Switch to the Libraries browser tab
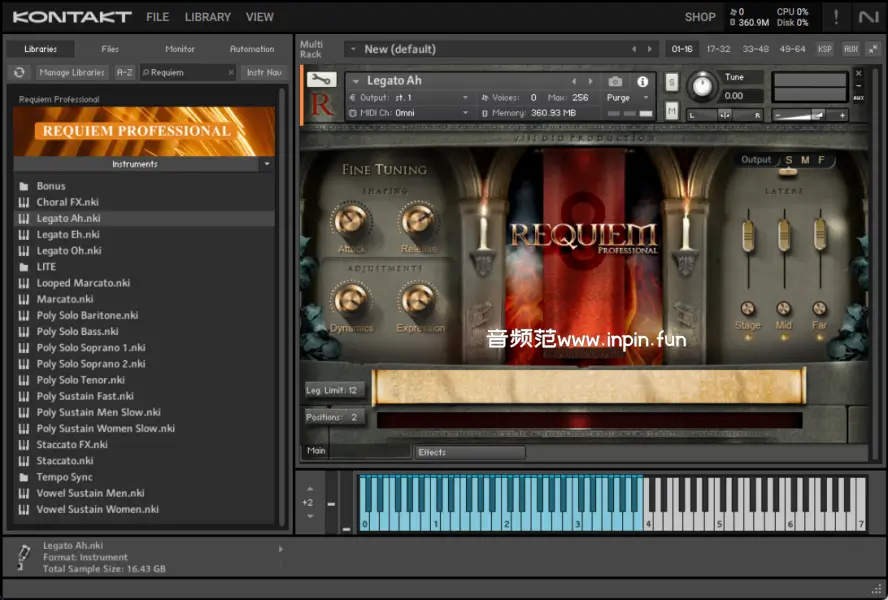888x600 pixels. (41, 49)
